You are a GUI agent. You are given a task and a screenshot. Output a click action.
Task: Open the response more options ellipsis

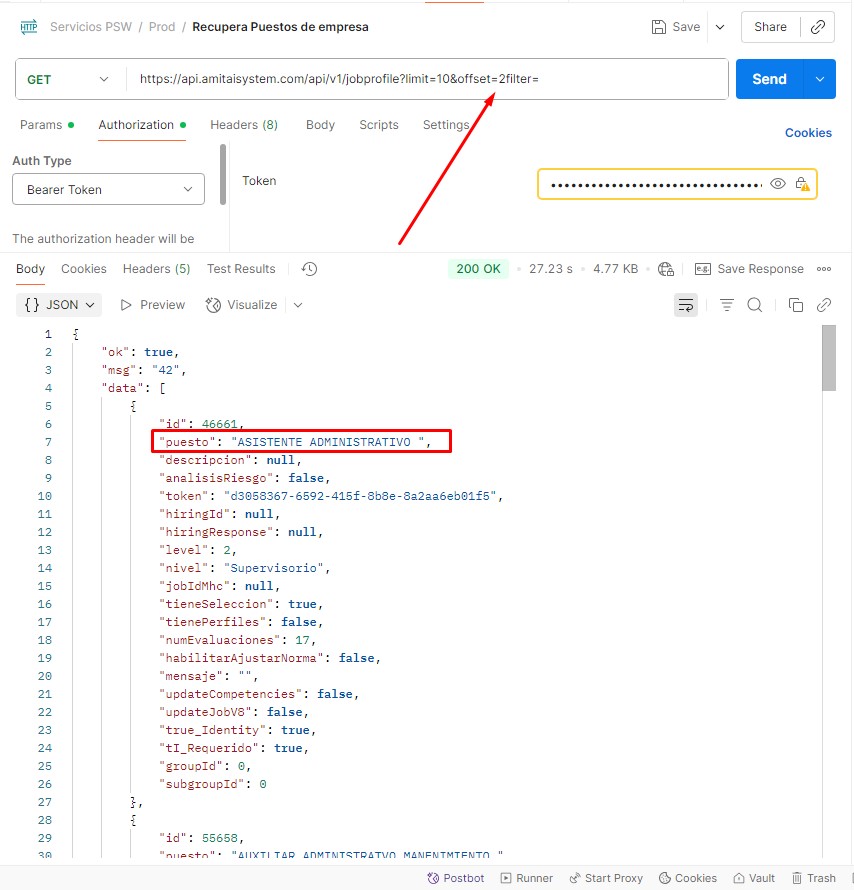point(824,269)
